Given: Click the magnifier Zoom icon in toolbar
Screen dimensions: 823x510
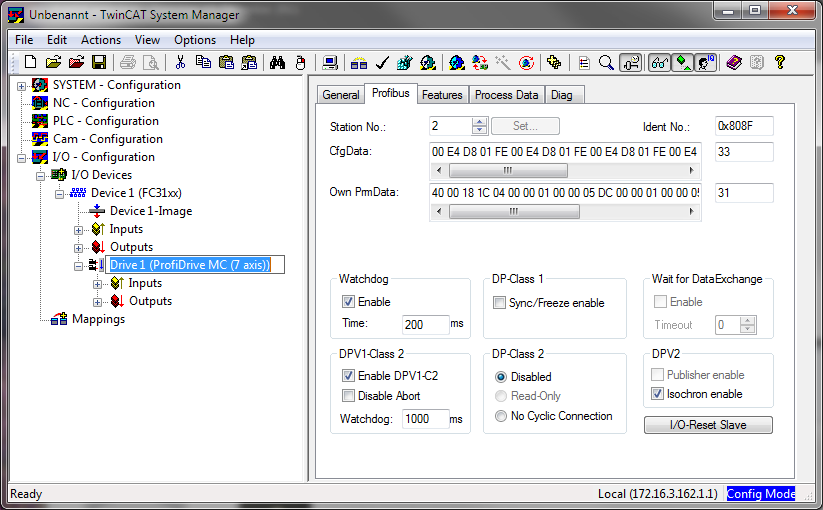Looking at the screenshot, I should (606, 62).
